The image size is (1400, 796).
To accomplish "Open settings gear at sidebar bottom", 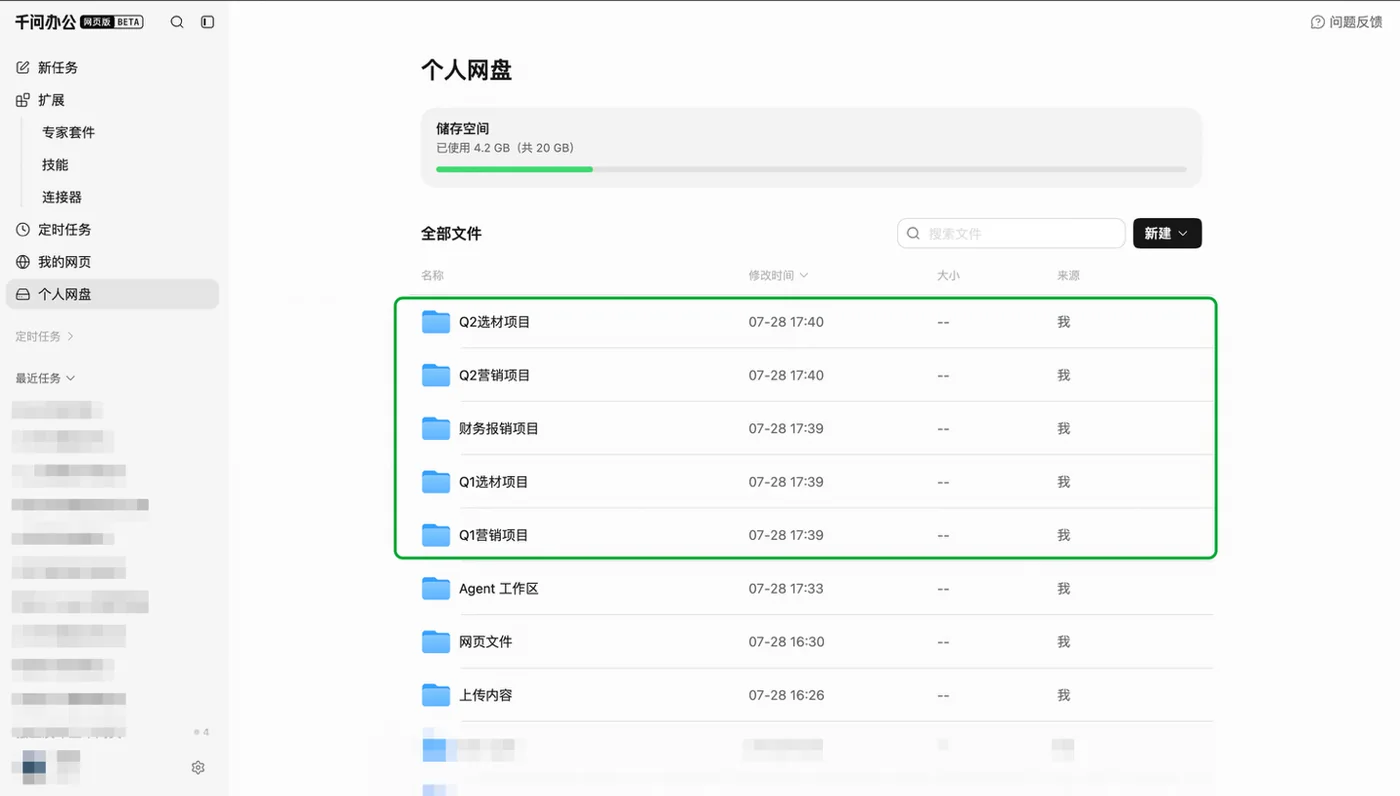I will point(198,767).
